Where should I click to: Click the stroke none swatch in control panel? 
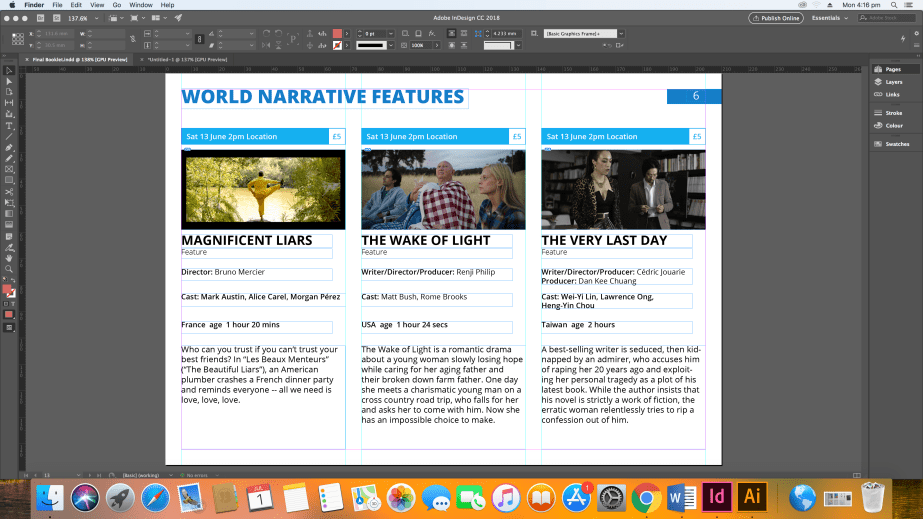click(337, 45)
